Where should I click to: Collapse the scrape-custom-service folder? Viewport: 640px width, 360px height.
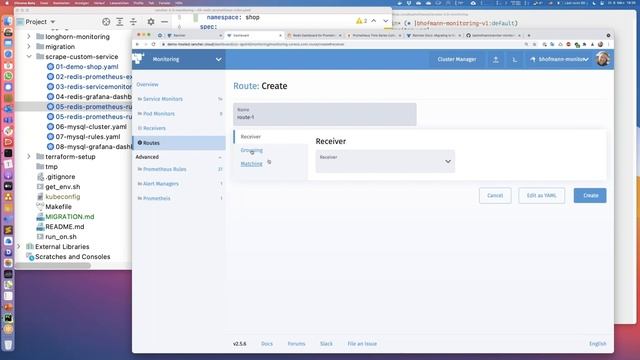click(x=29, y=56)
